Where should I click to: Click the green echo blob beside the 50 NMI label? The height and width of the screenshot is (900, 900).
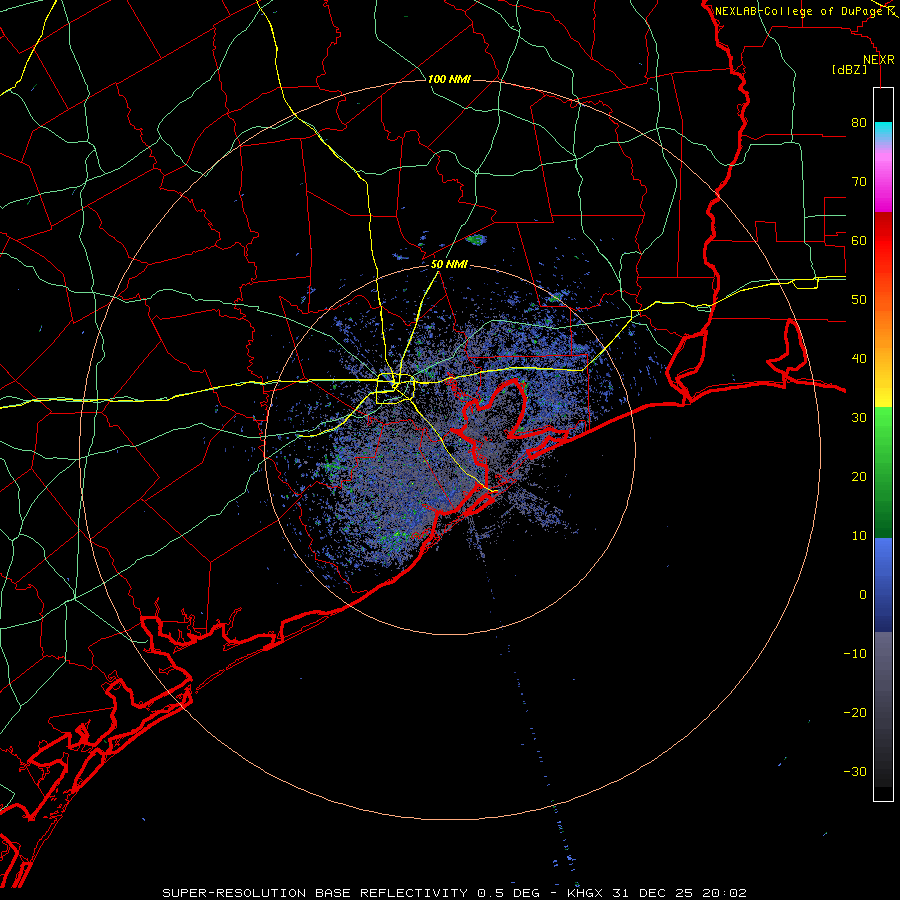476,239
